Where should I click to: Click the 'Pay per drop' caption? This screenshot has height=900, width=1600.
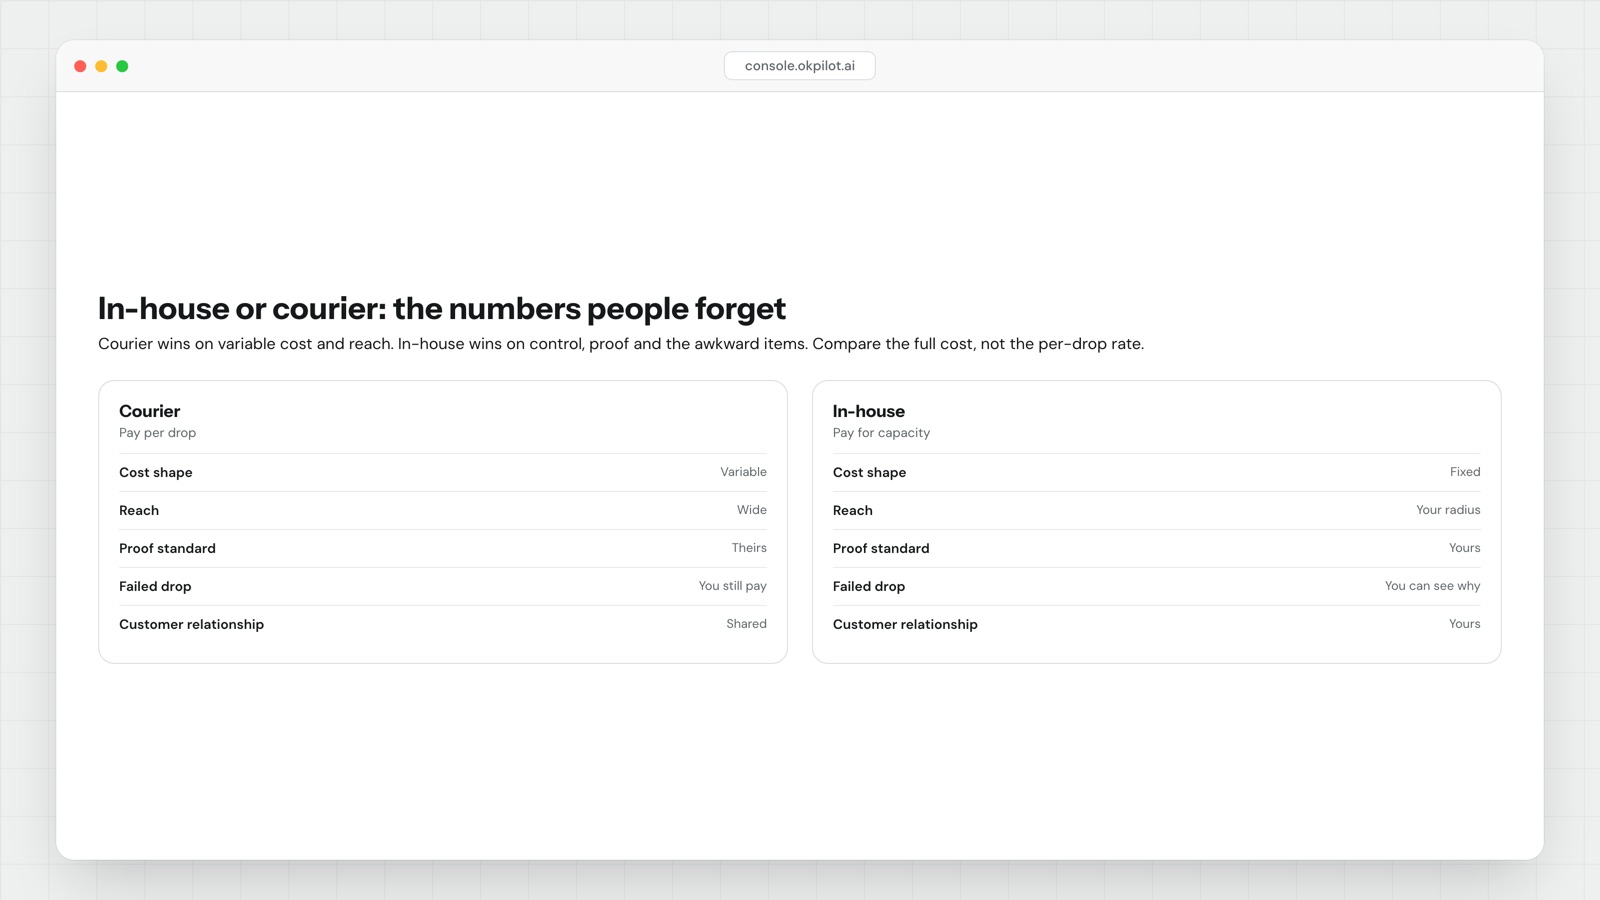pos(157,433)
